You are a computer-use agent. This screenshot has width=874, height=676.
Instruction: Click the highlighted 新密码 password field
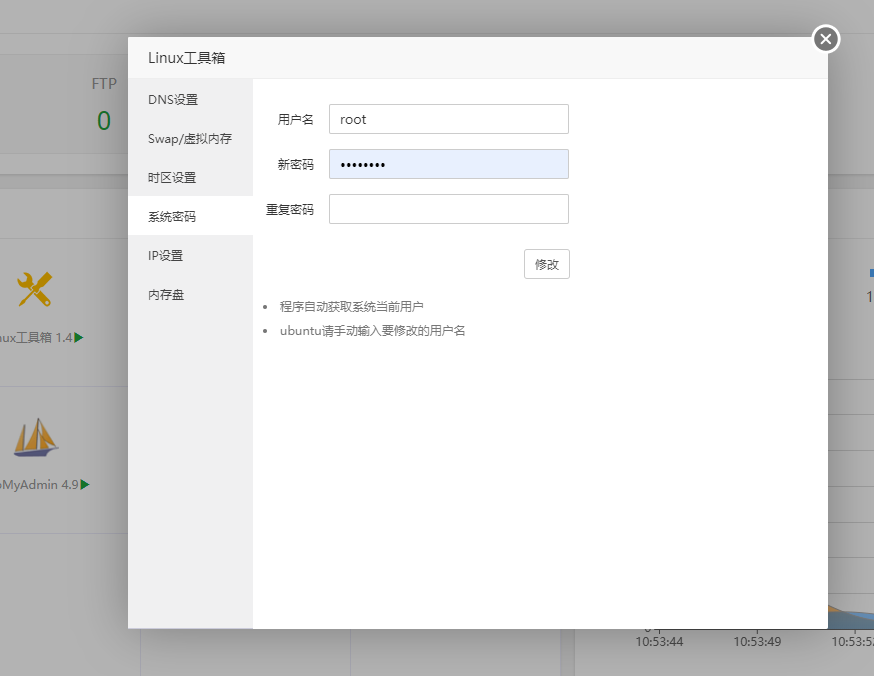click(x=448, y=163)
